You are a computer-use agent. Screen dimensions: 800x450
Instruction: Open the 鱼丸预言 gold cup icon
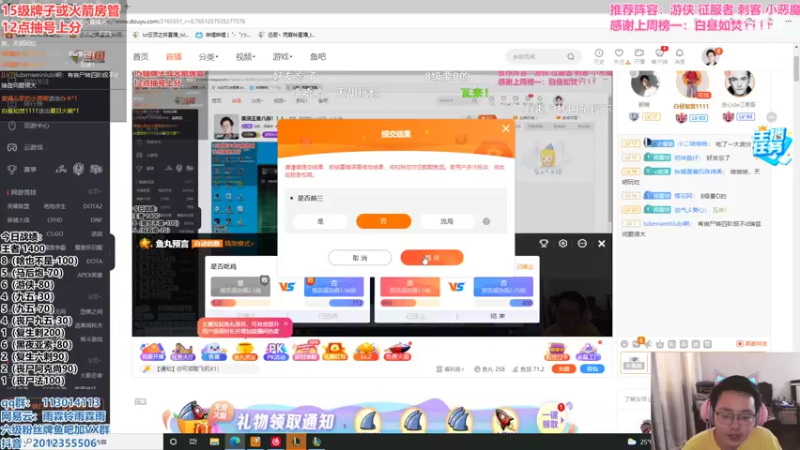tap(244, 352)
